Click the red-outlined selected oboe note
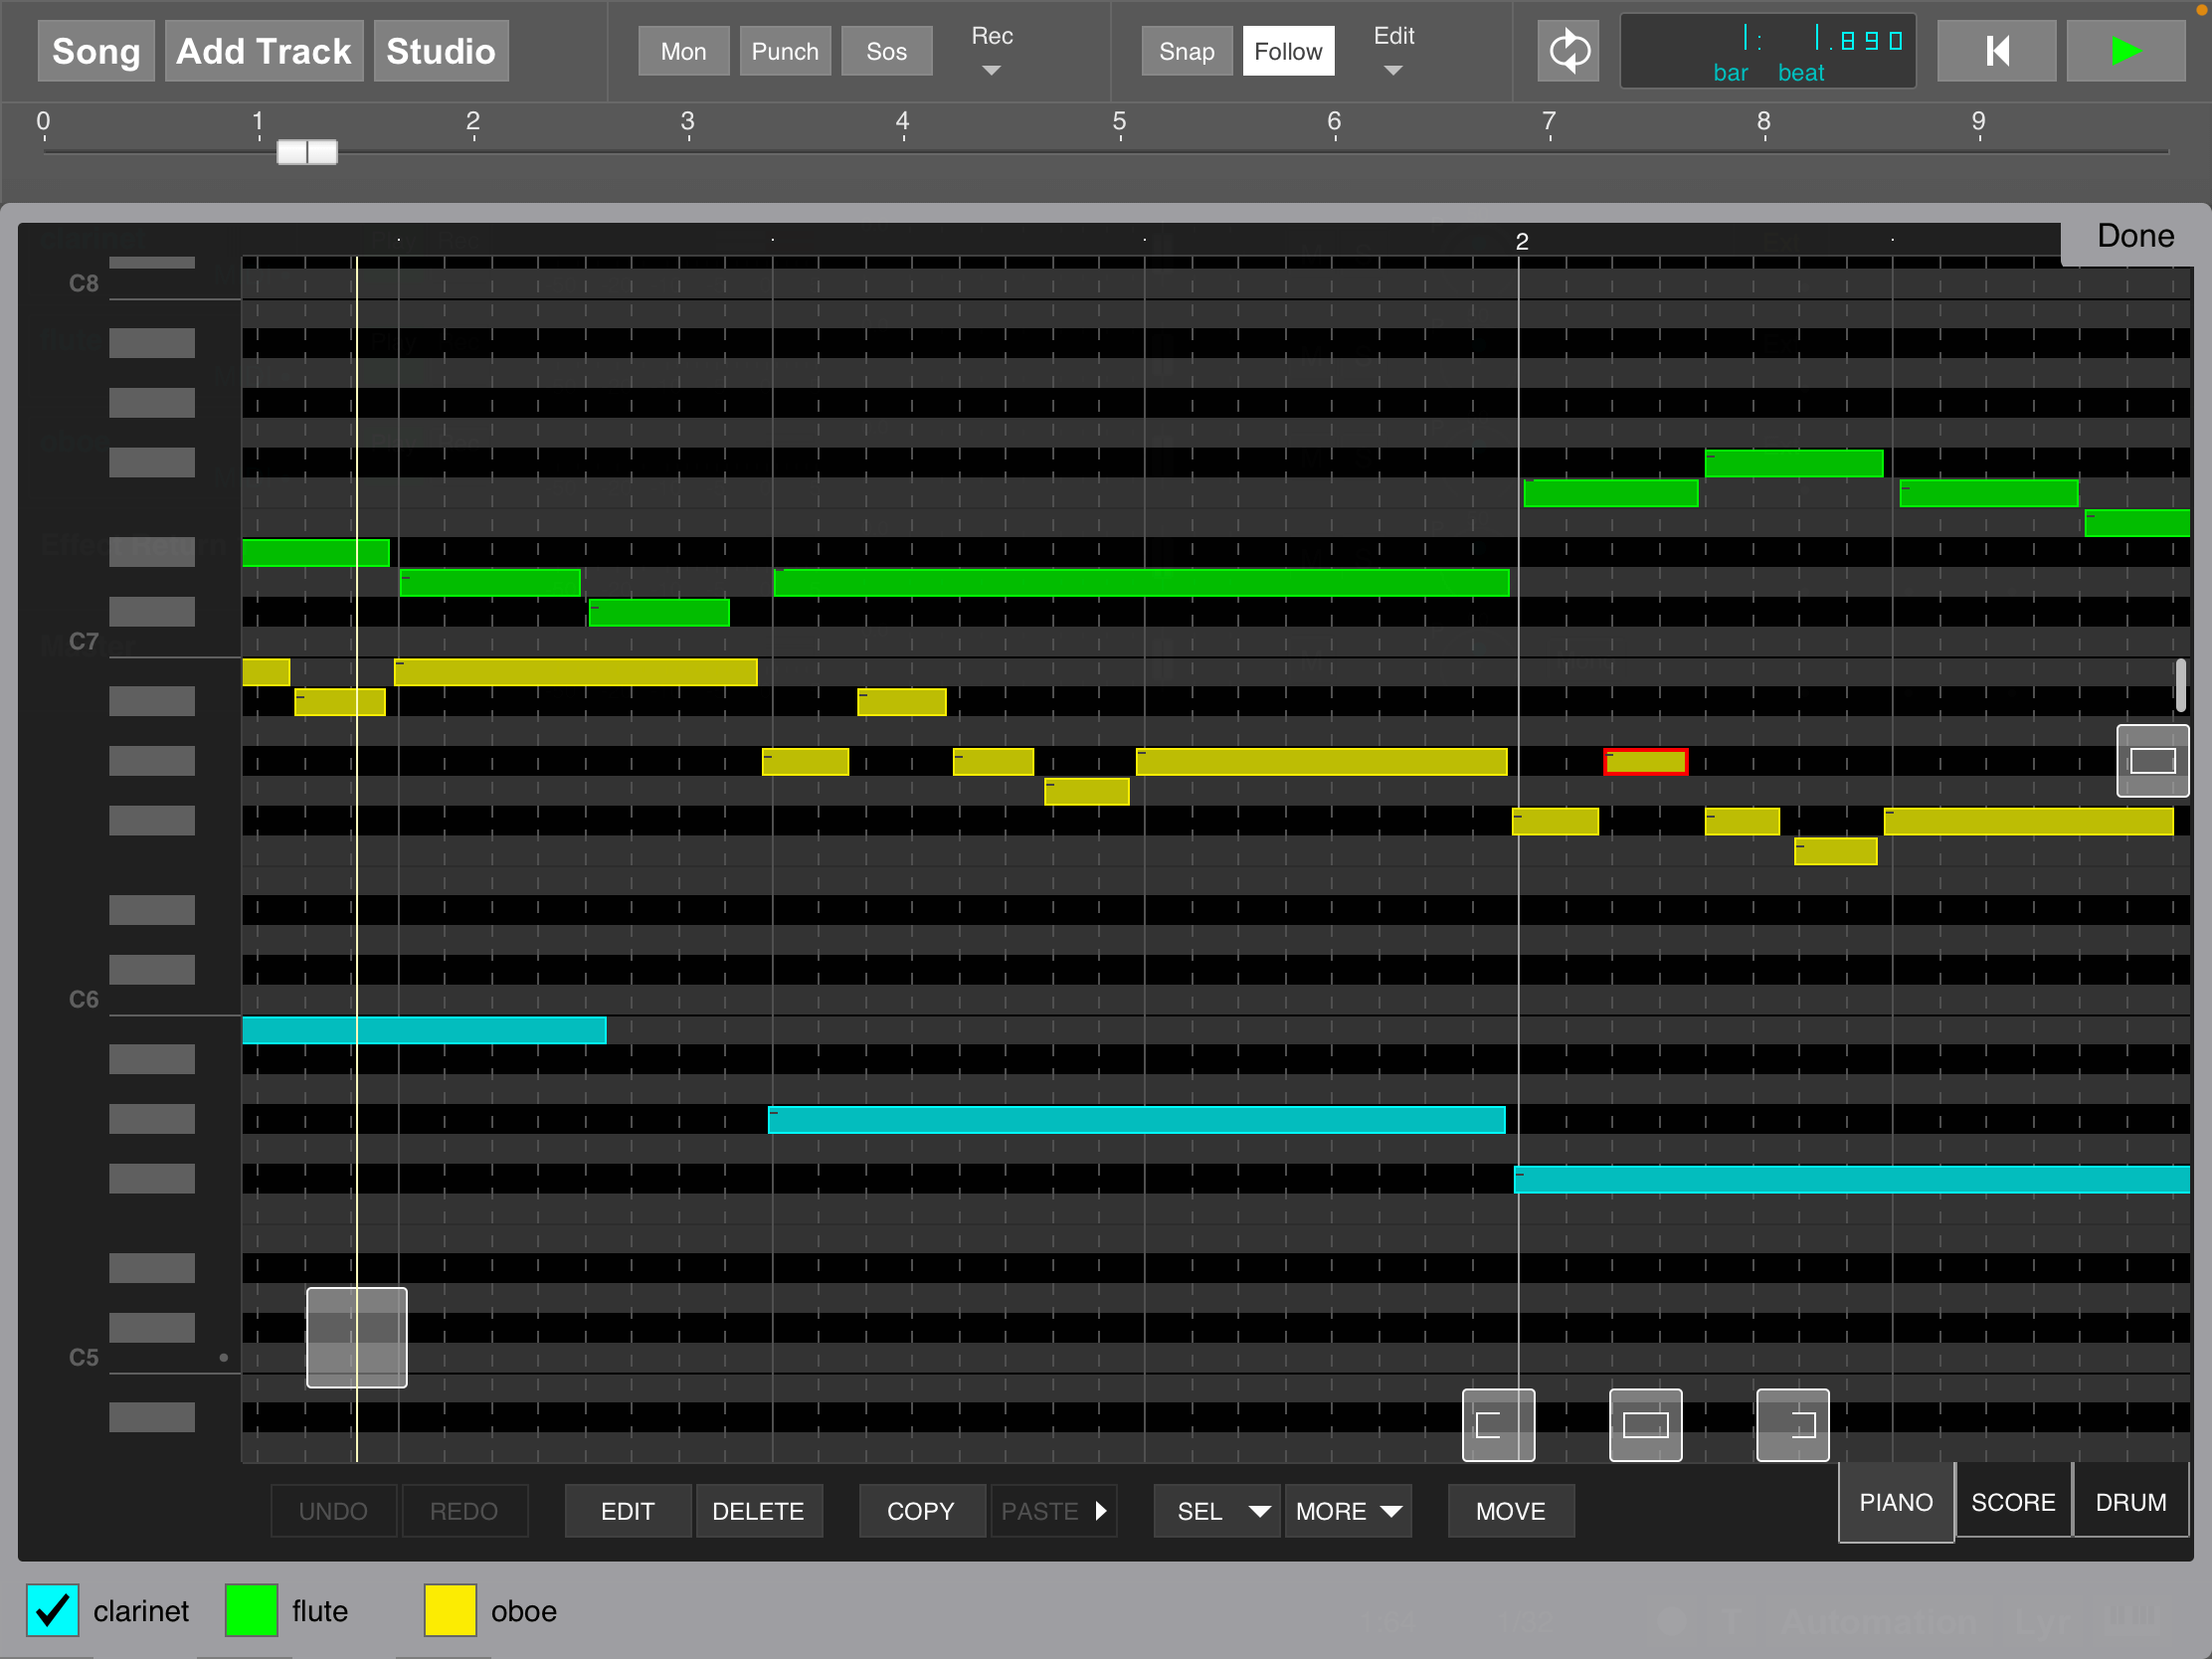 [x=1645, y=762]
